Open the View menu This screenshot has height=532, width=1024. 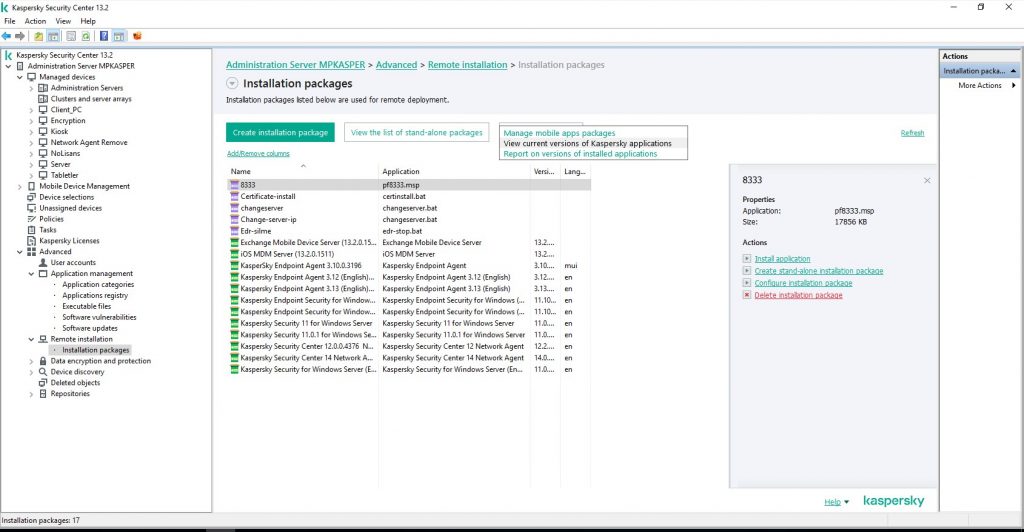63,21
